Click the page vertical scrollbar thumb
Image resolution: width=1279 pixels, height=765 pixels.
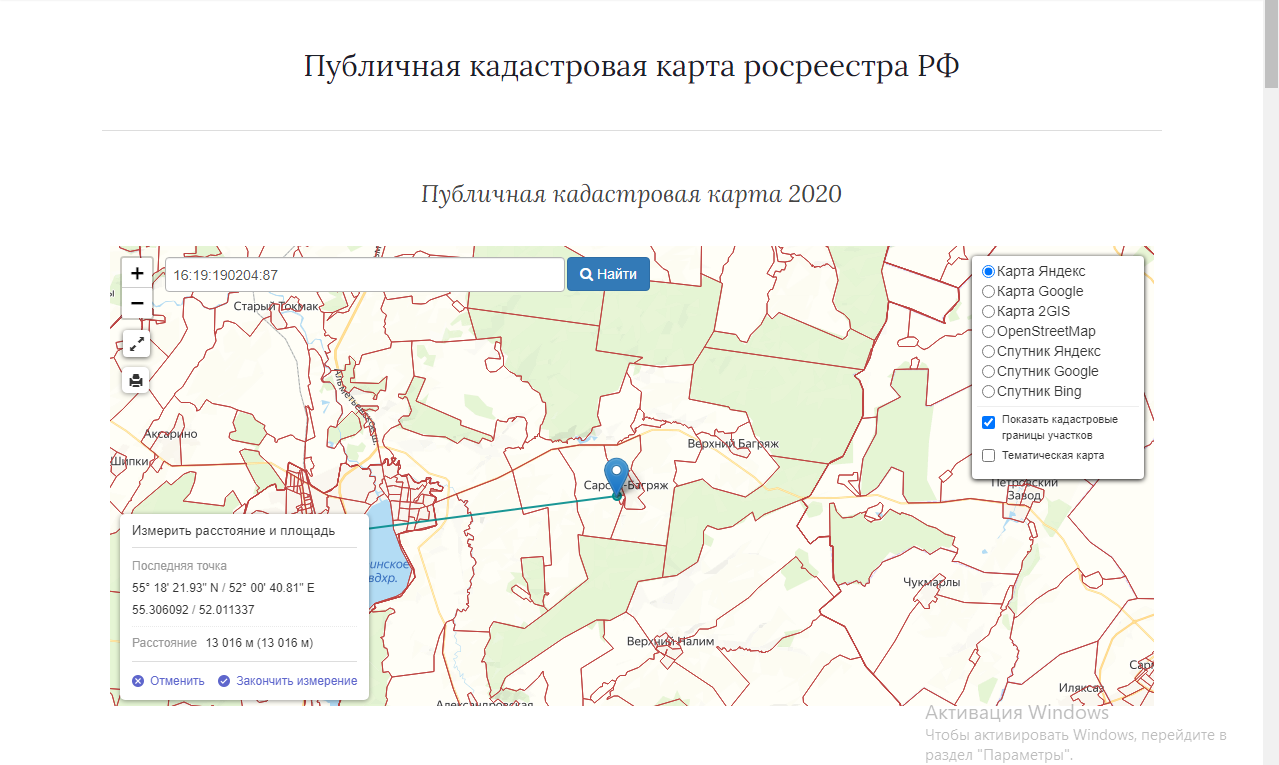click(x=1270, y=45)
